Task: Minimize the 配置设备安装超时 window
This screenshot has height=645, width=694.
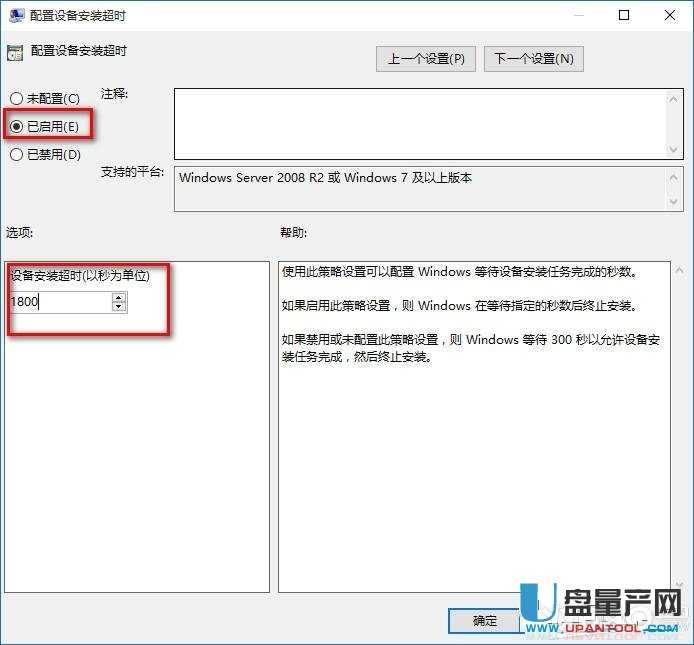Action: coord(579,16)
